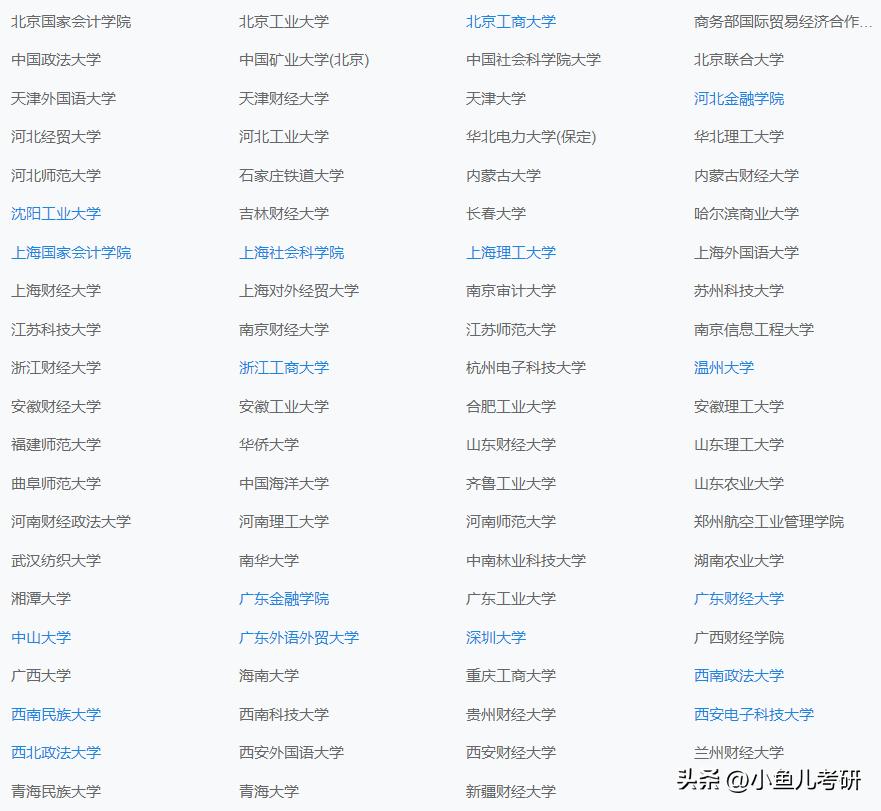Select 河北经贸大学 entry
Viewport: 881px width, 811px height.
56,137
